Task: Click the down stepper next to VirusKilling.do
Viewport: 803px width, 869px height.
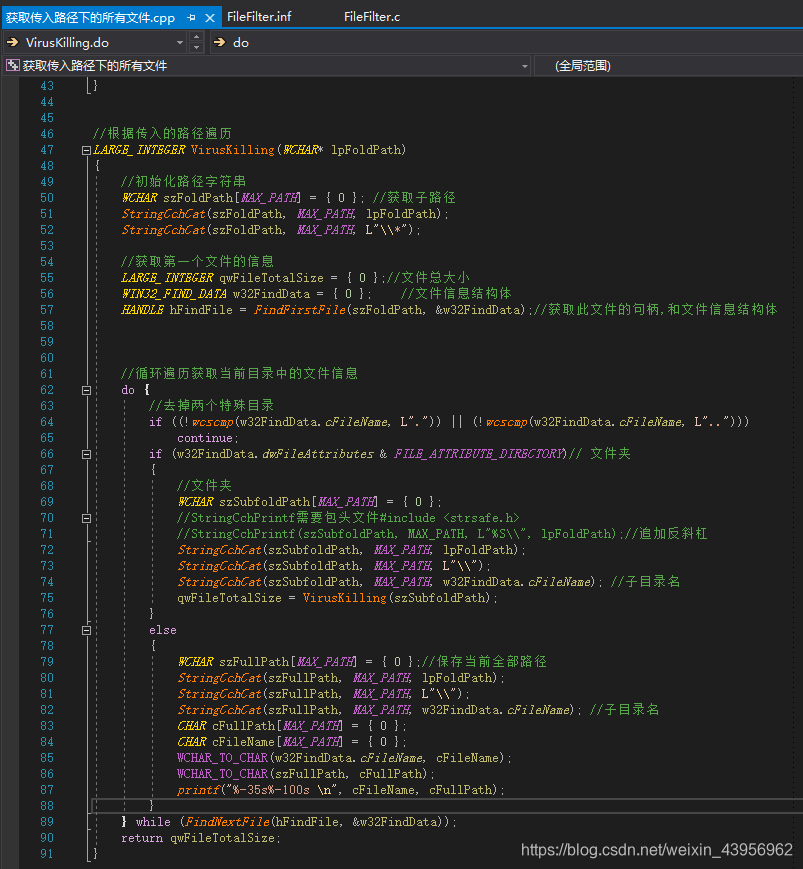Action: [x=196, y=48]
